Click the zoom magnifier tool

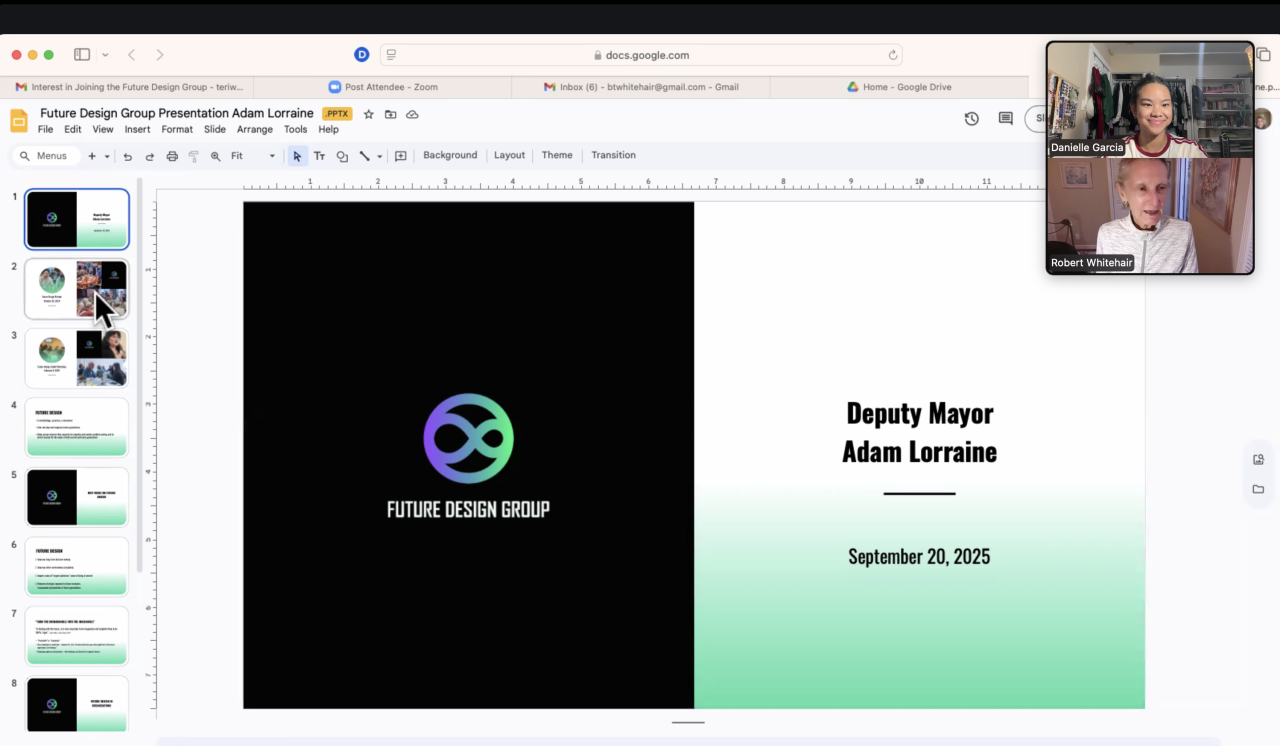pyautogui.click(x=216, y=156)
